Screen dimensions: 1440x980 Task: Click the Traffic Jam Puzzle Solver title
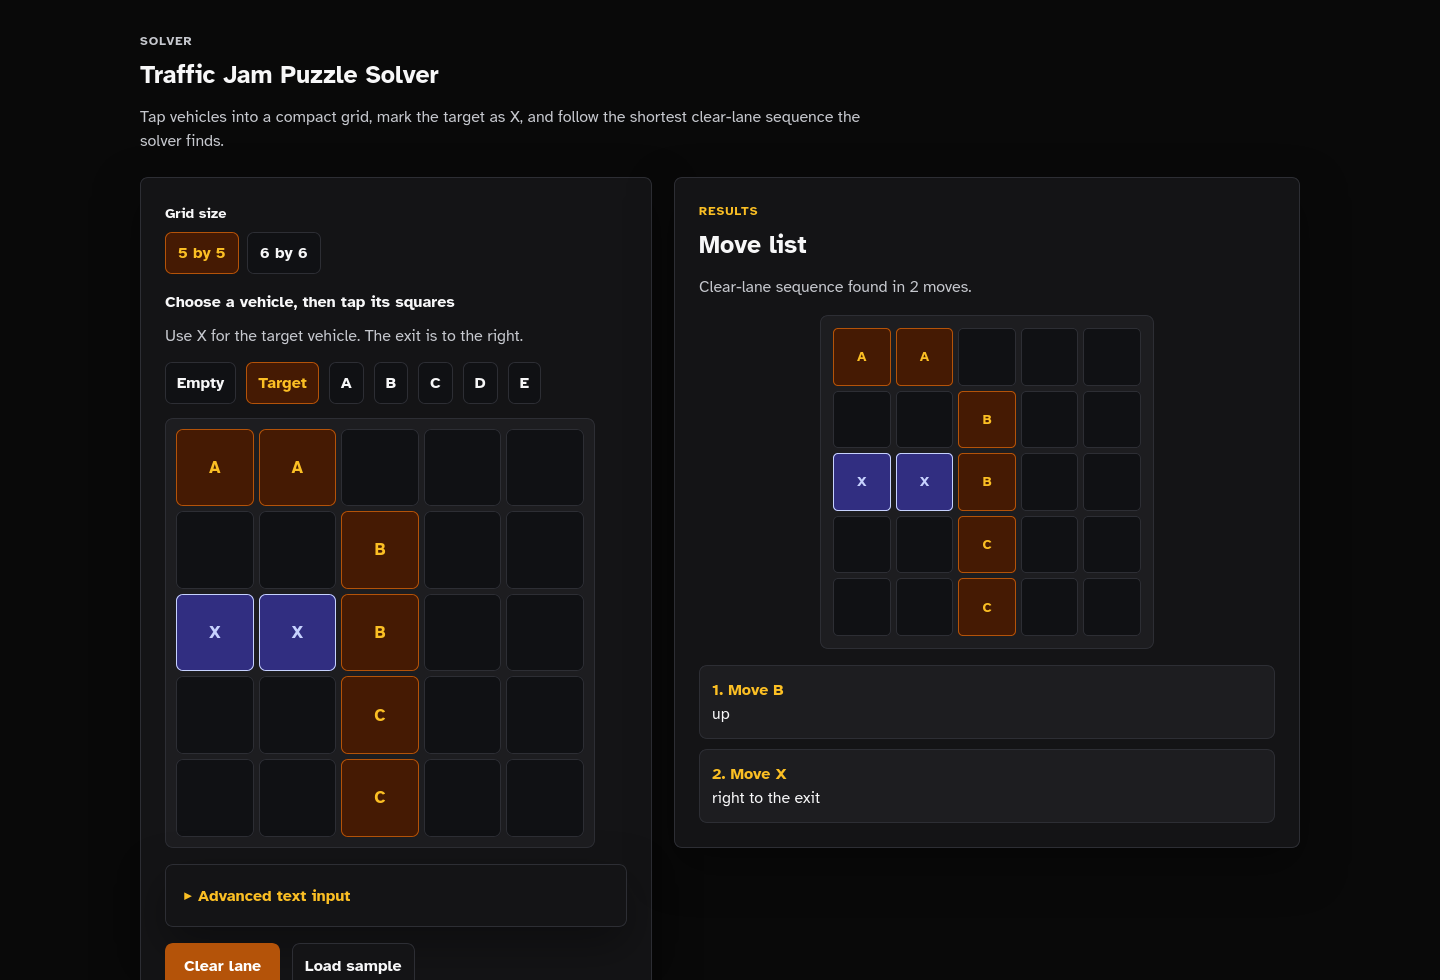pyautogui.click(x=289, y=75)
